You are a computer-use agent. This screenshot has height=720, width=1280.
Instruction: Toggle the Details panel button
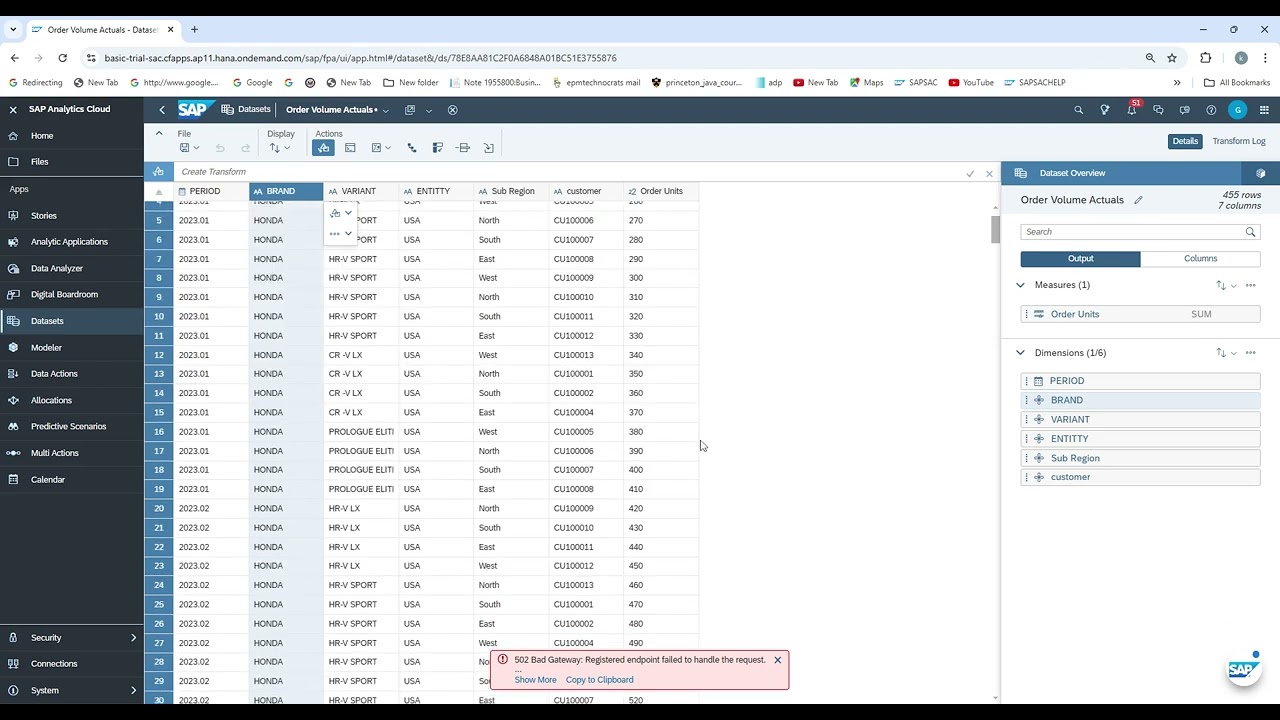pyautogui.click(x=1185, y=141)
